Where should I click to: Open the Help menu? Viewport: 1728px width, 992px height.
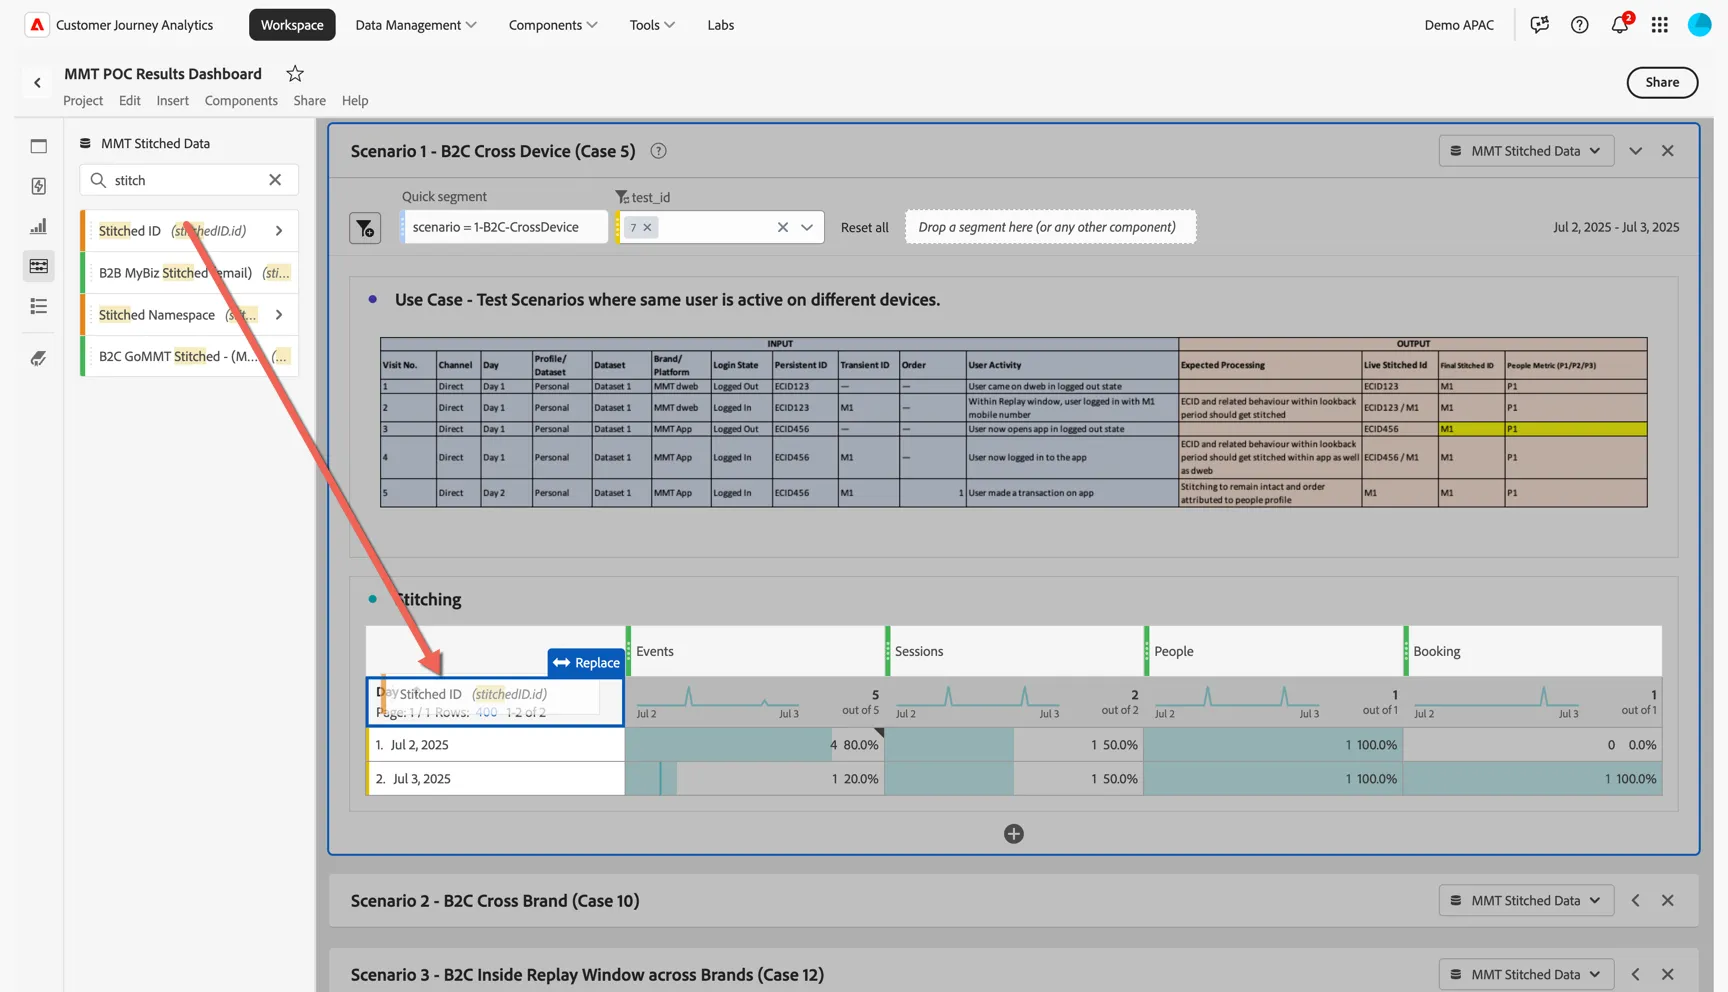(x=355, y=100)
